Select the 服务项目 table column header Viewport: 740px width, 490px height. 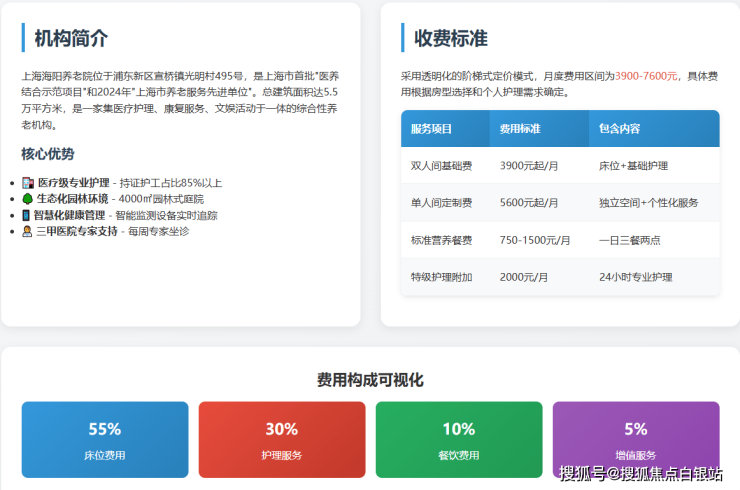tap(432, 129)
